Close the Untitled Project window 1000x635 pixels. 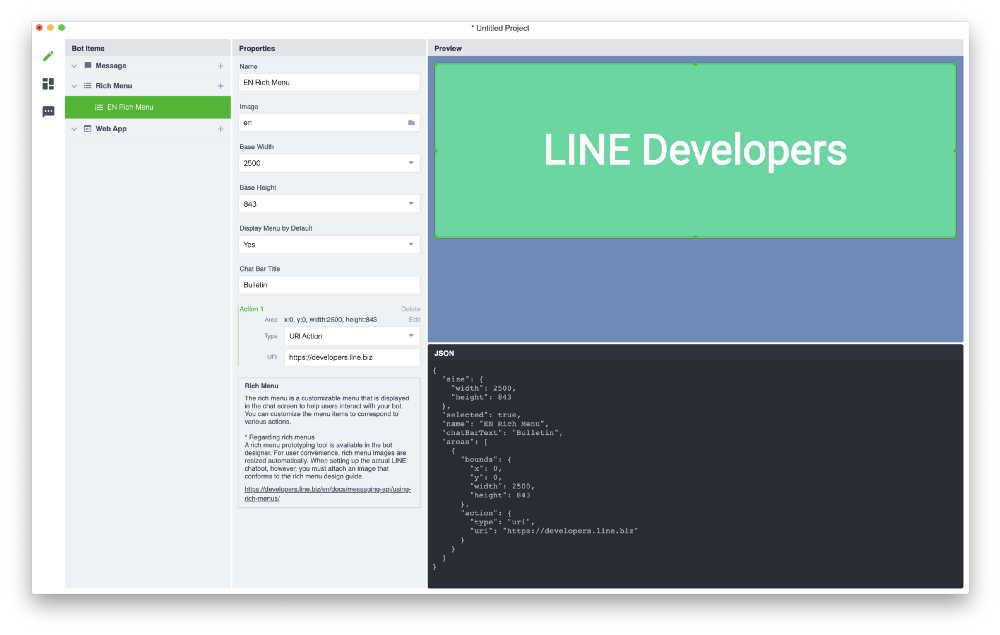[x=40, y=27]
